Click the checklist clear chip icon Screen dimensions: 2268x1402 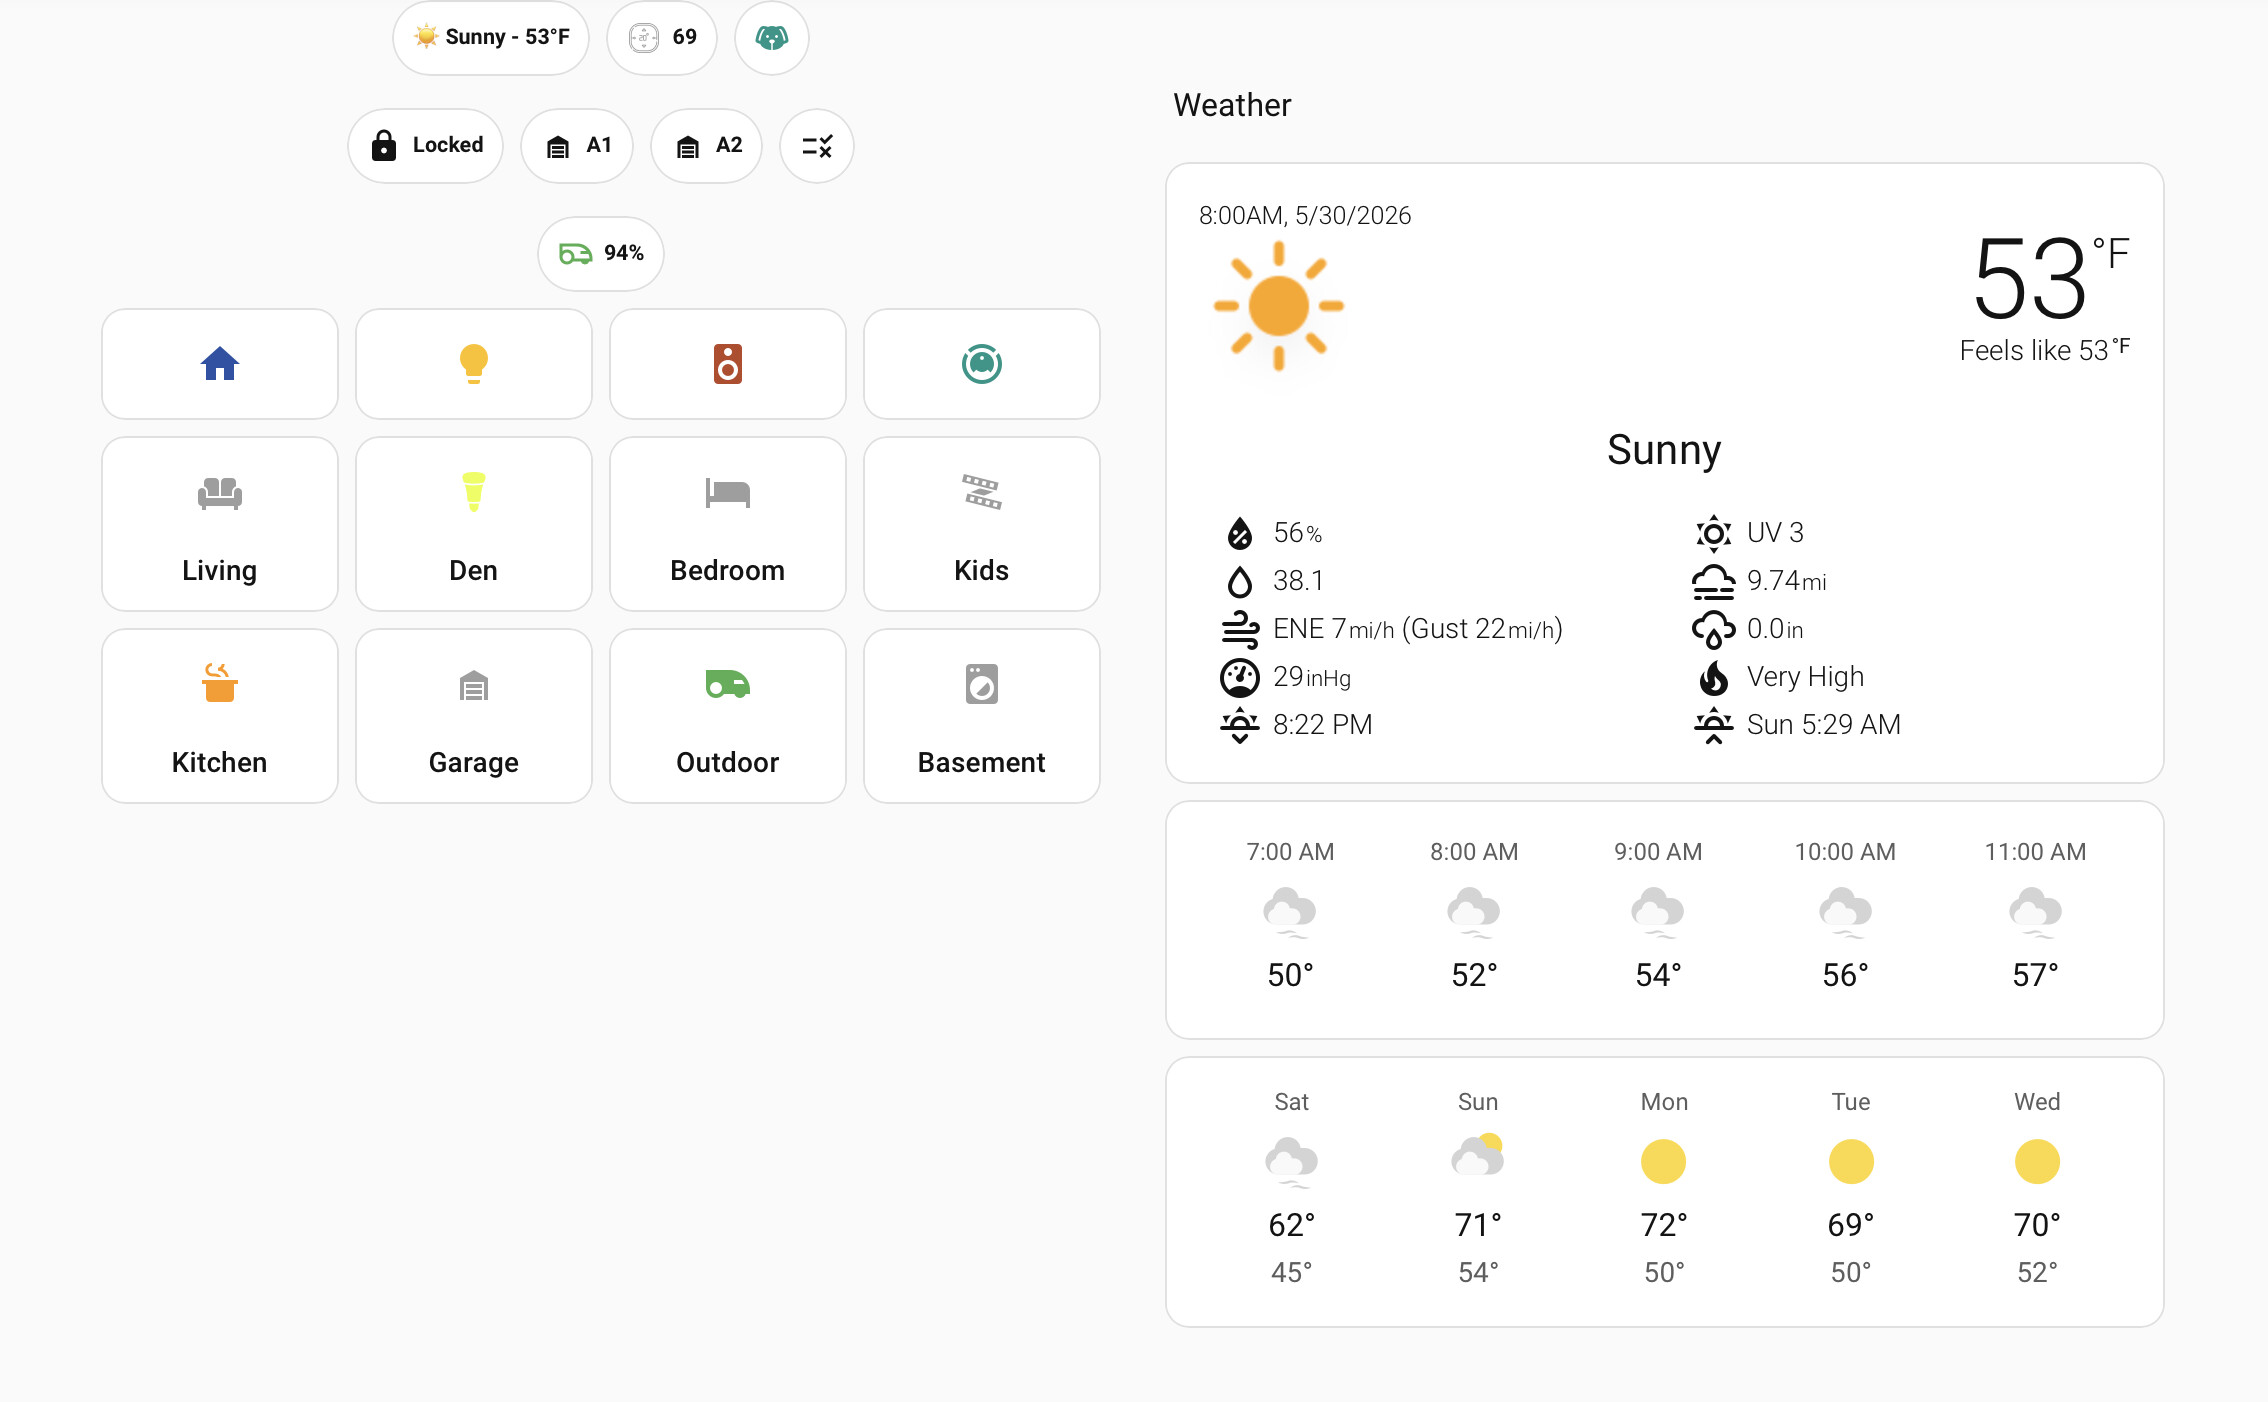[x=817, y=146]
